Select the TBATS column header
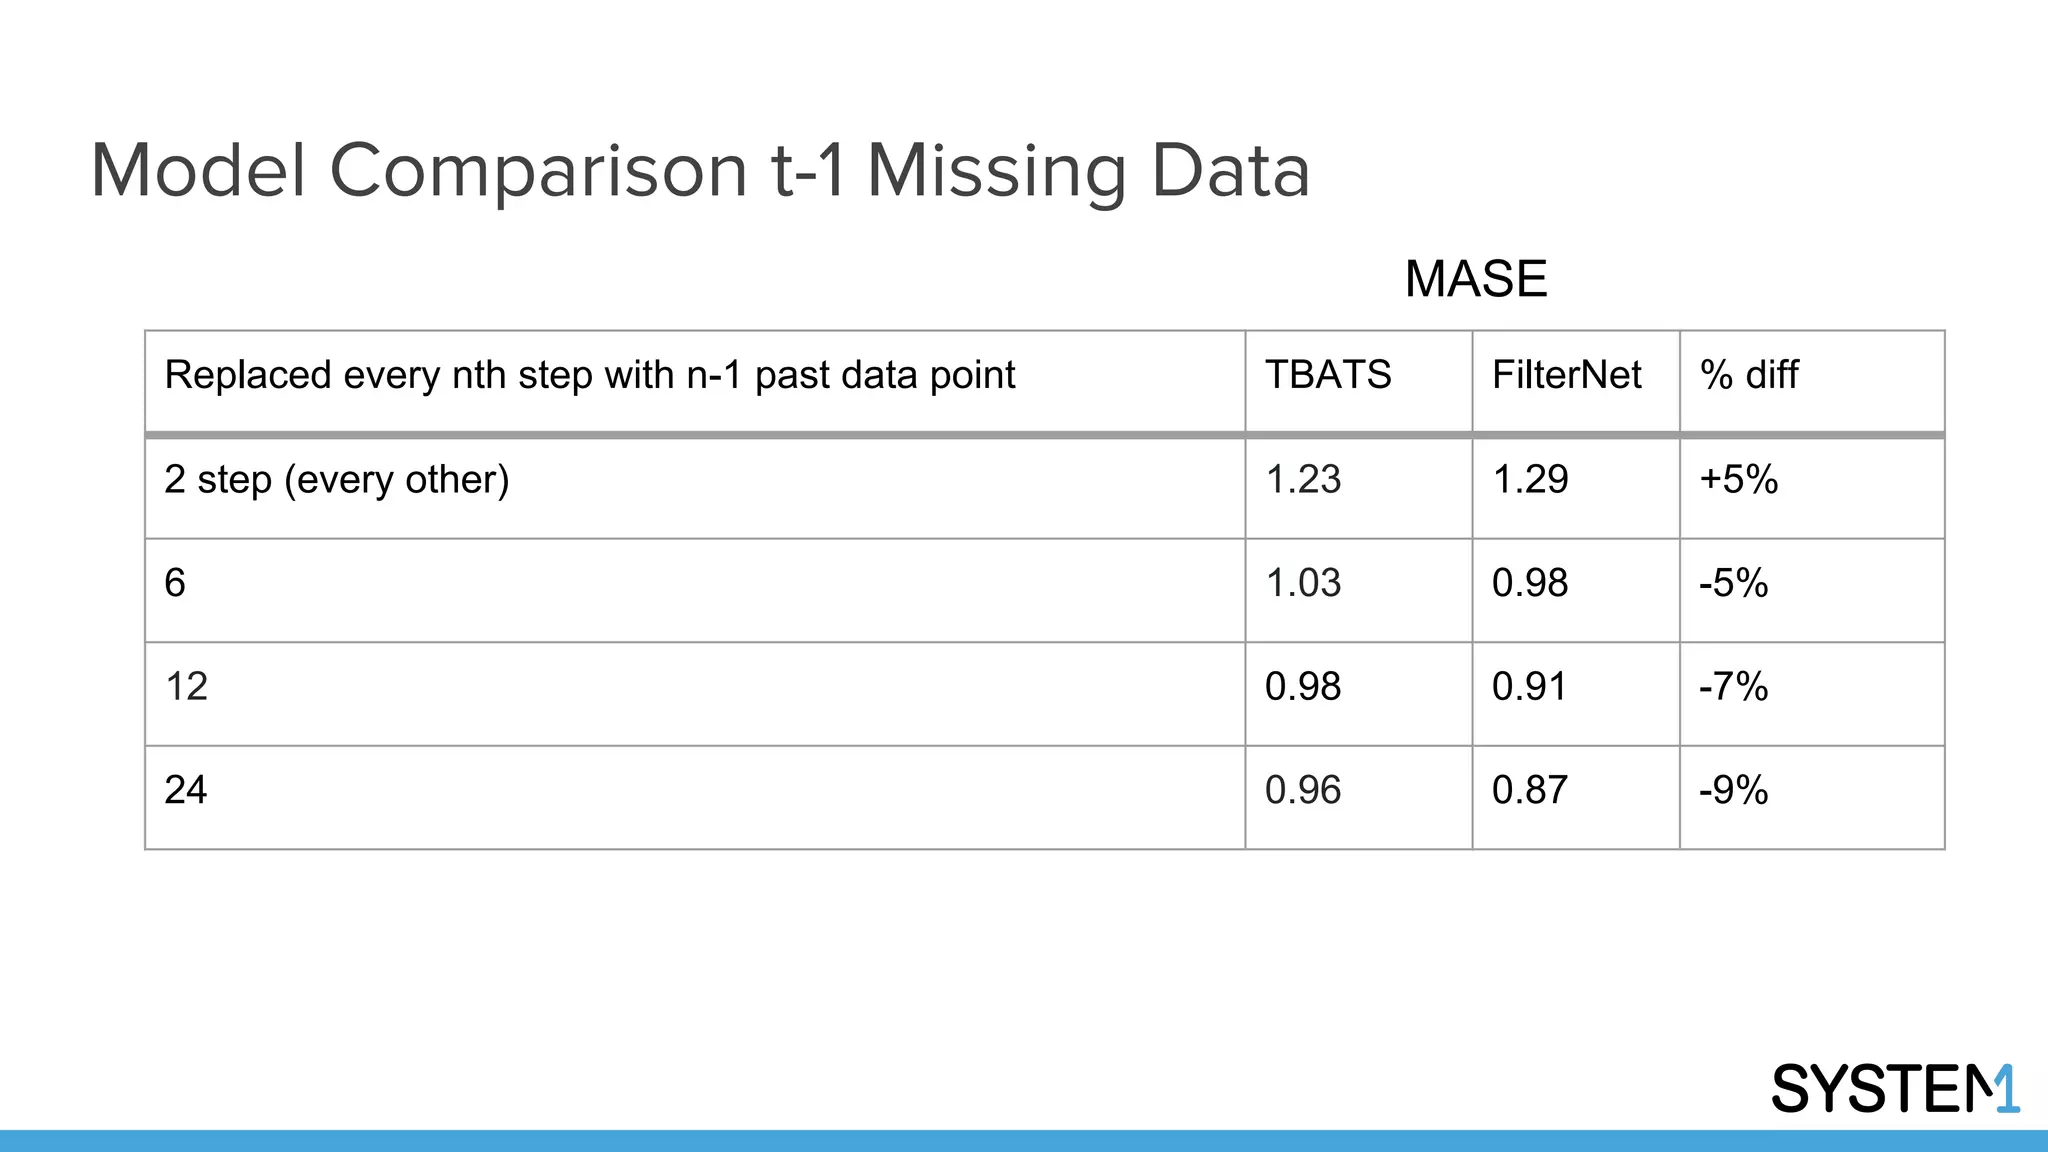Screen dimensions: 2048x1152 point(1328,376)
